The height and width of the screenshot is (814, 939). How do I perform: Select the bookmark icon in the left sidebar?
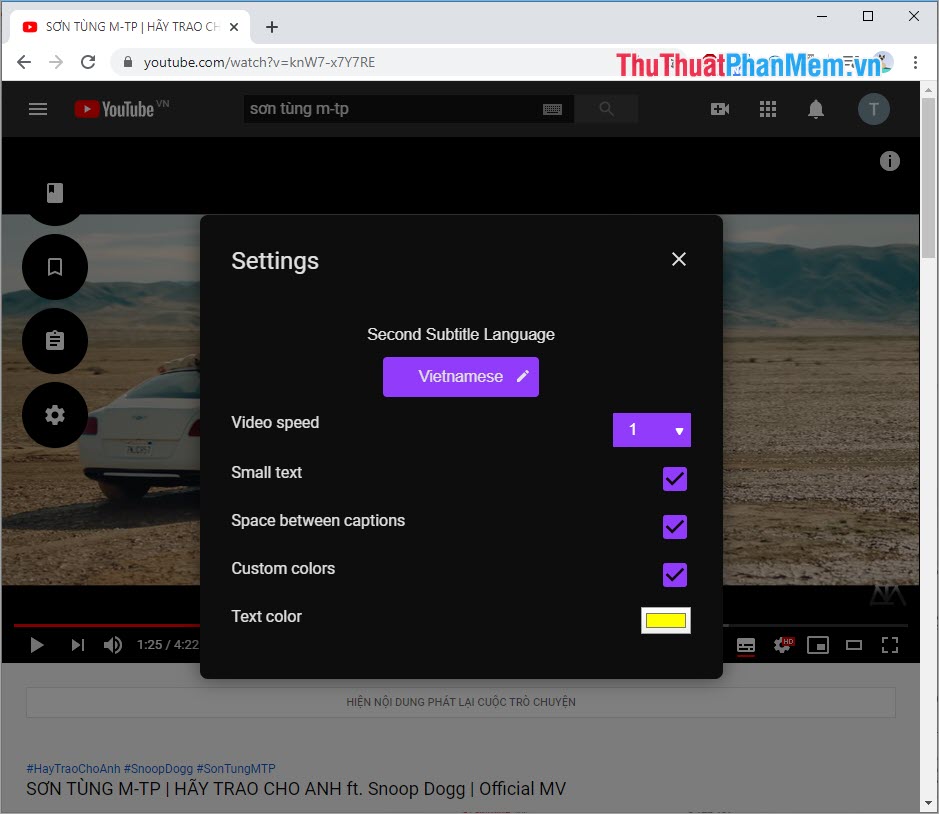click(x=54, y=267)
